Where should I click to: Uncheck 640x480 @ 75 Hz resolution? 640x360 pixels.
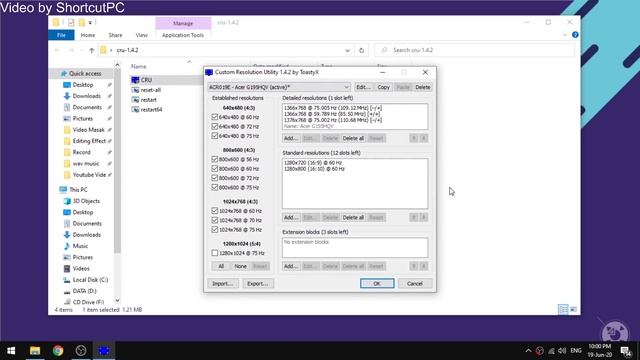coord(215,136)
